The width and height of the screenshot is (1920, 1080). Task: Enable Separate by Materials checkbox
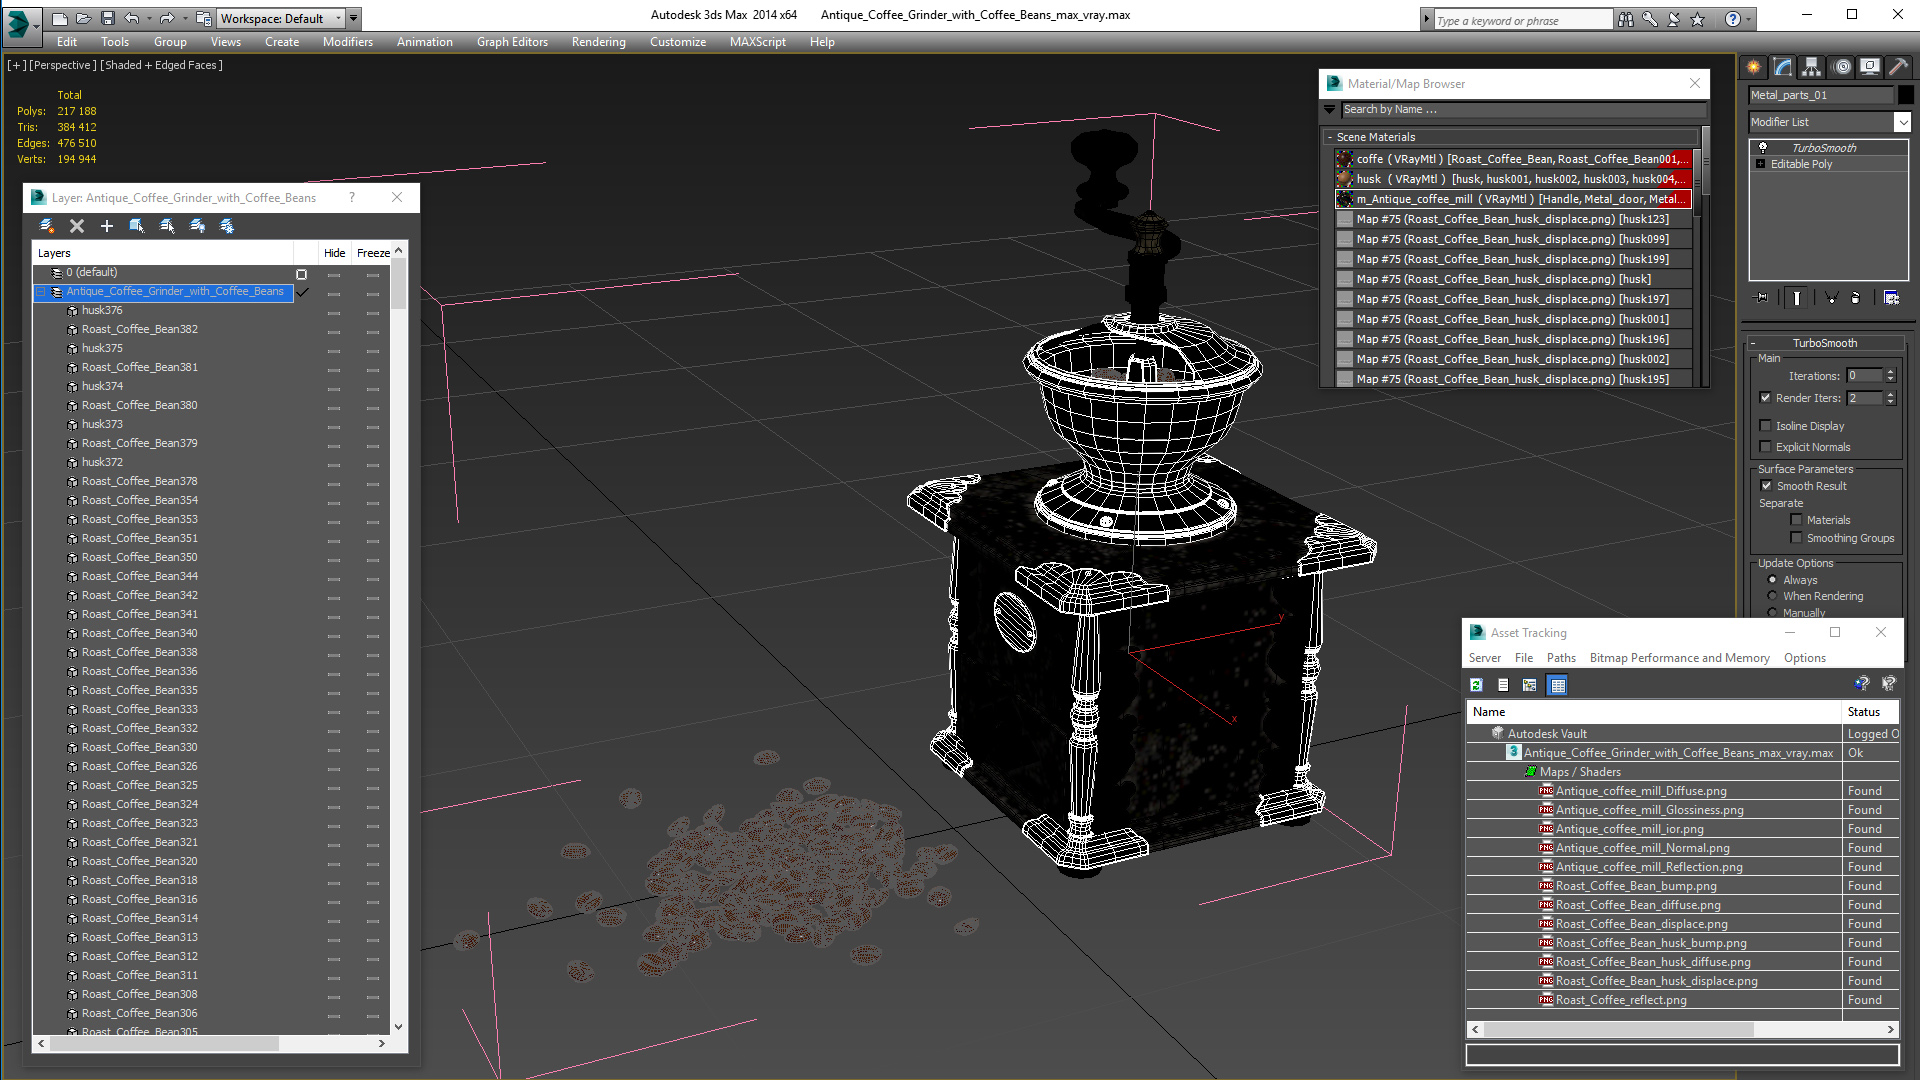point(1796,520)
